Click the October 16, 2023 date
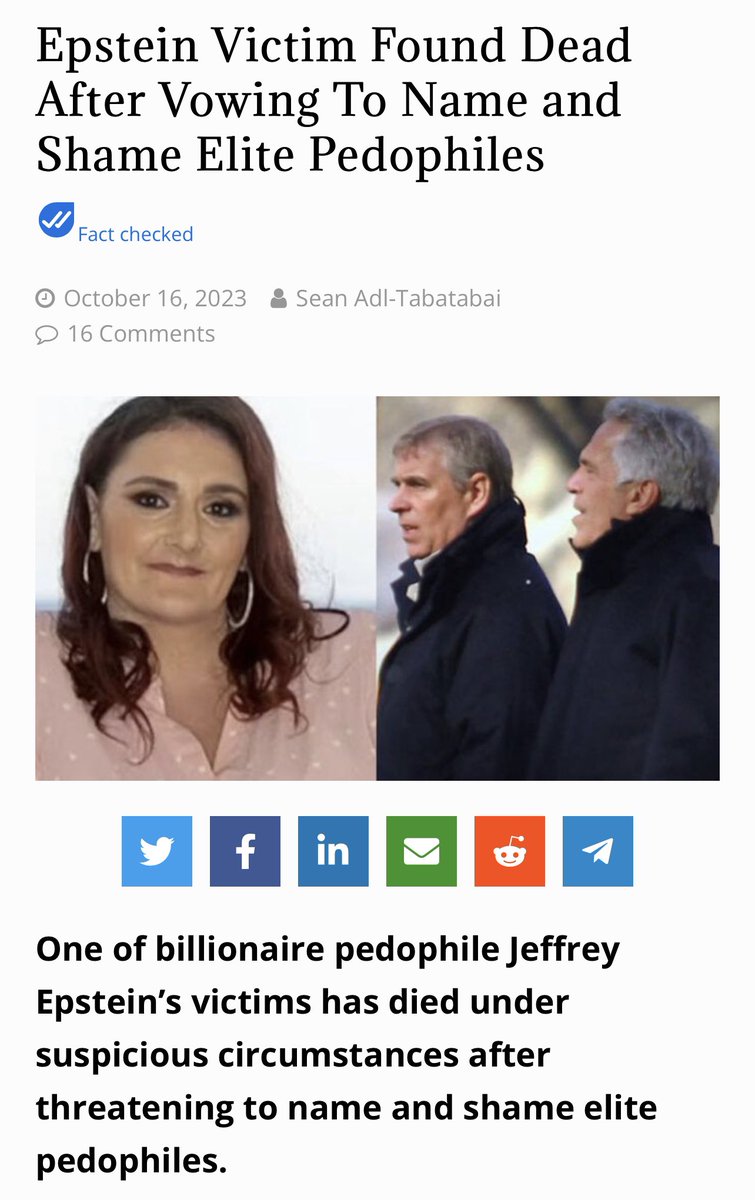This screenshot has height=1200, width=755. pyautogui.click(x=154, y=298)
